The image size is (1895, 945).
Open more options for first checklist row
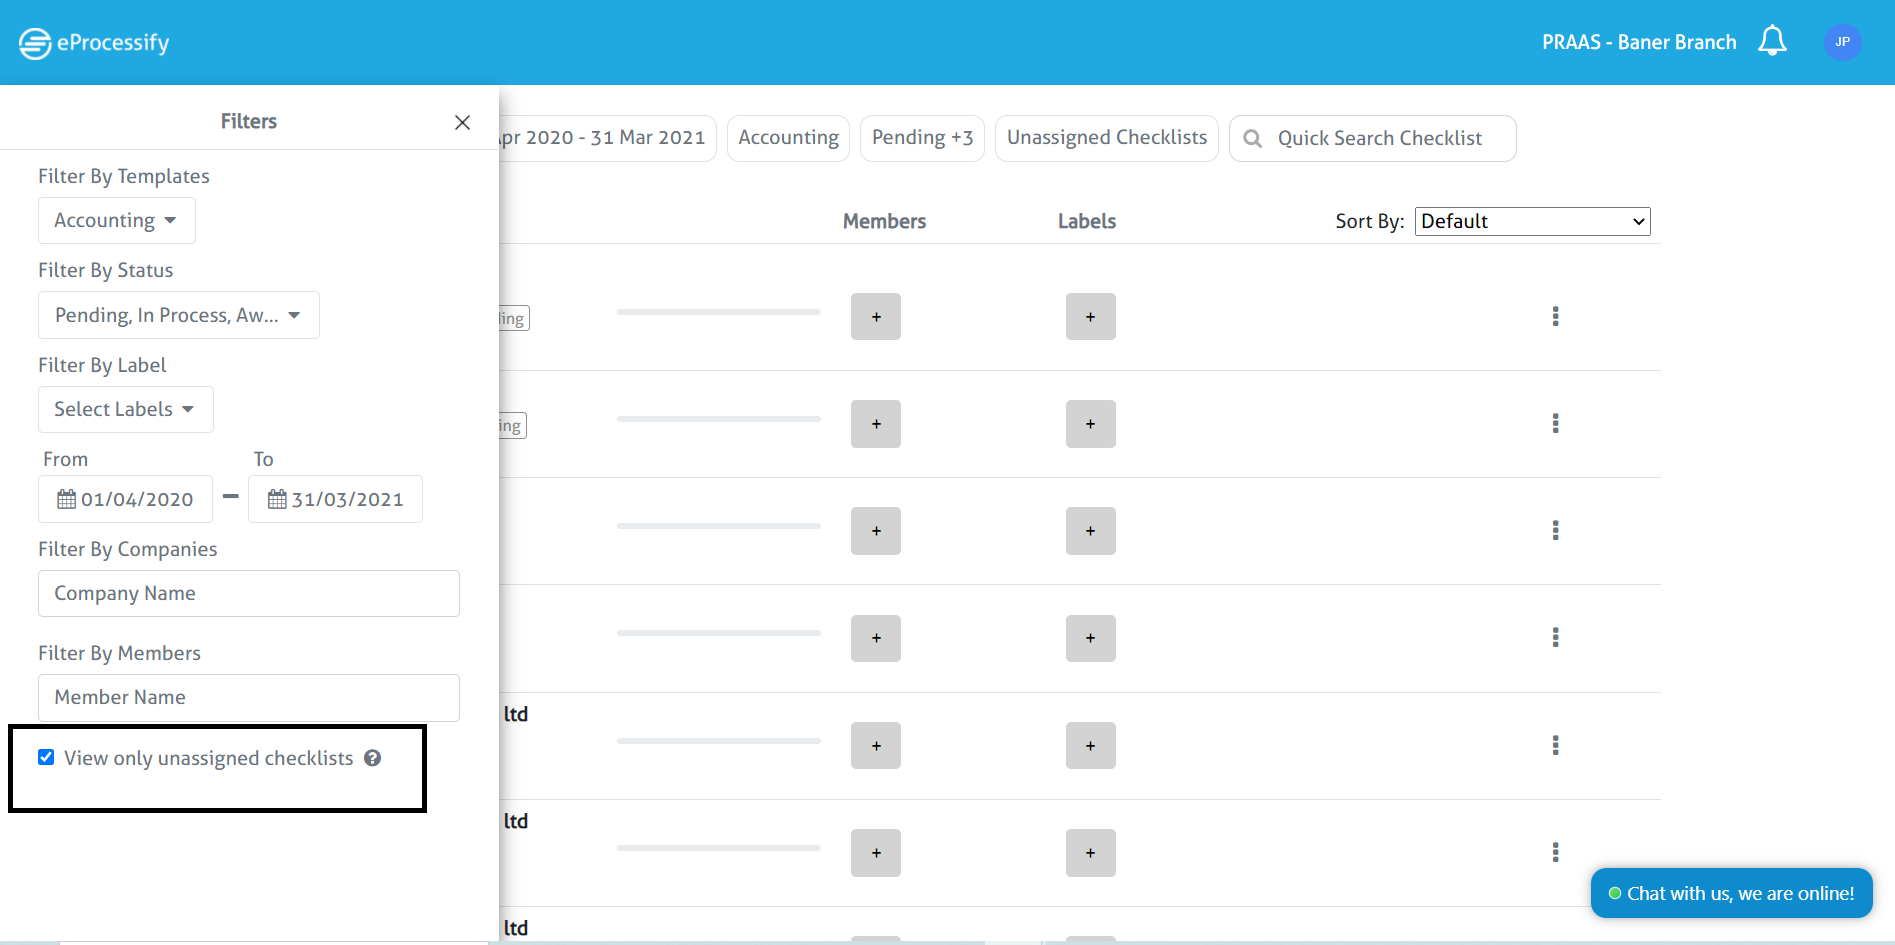[x=1555, y=316]
